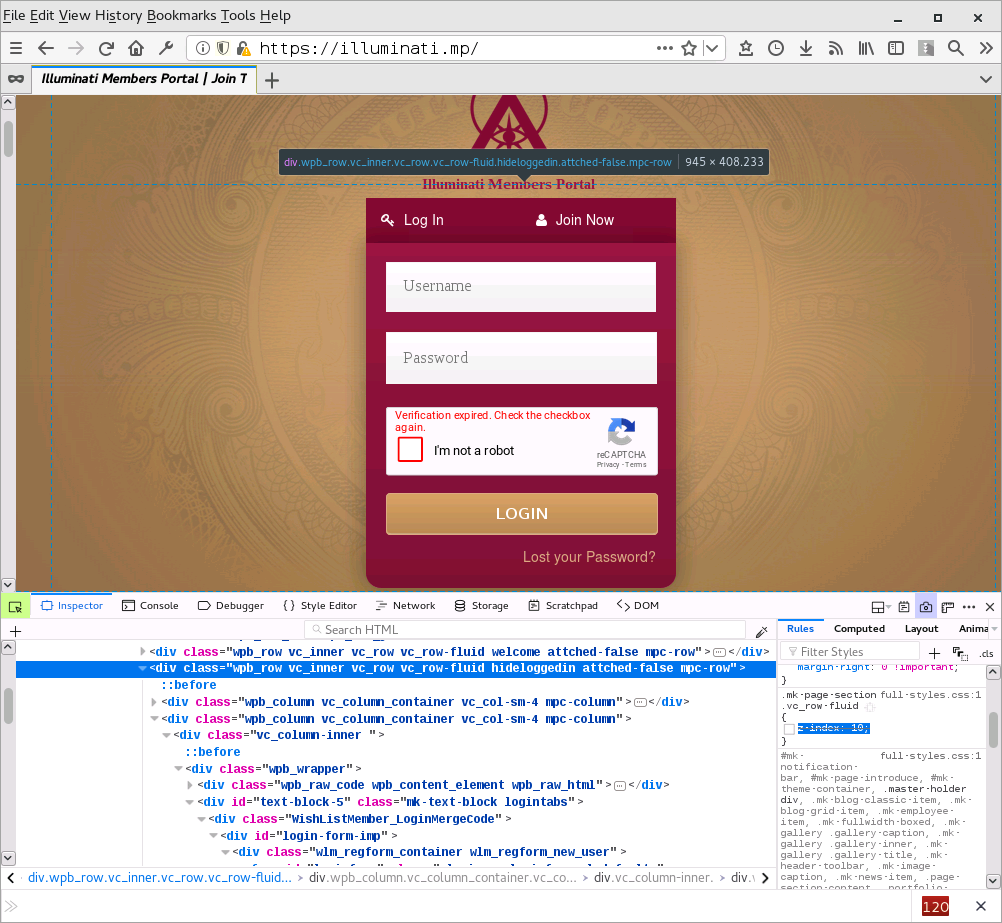This screenshot has width=1002, height=923.
Task: Expand more sidebar tabs dropdown
Action: click(x=994, y=629)
